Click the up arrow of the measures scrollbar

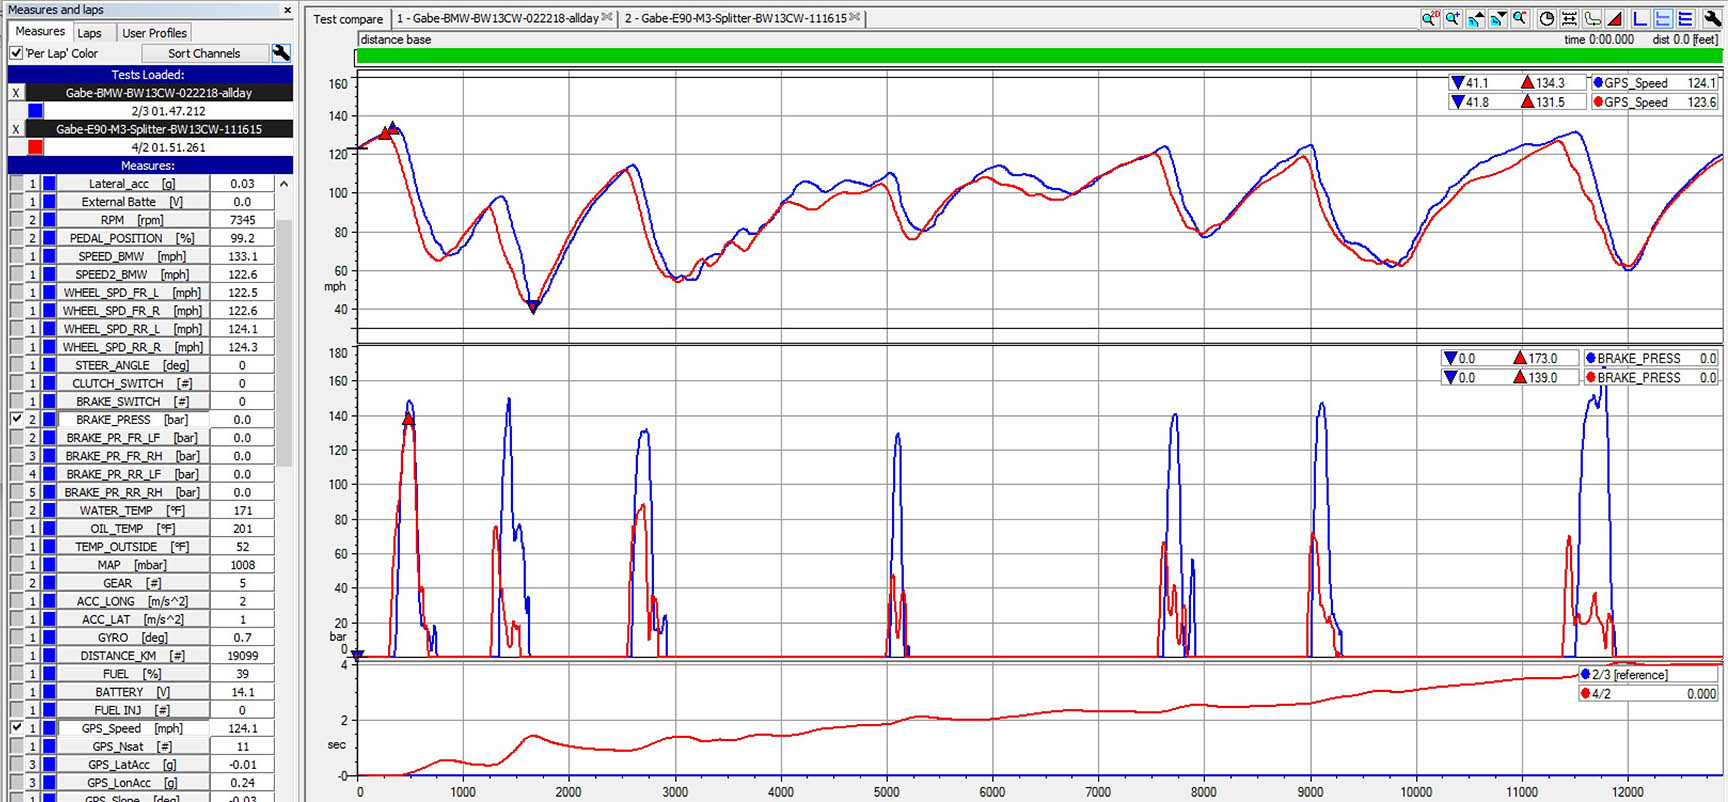click(x=284, y=184)
